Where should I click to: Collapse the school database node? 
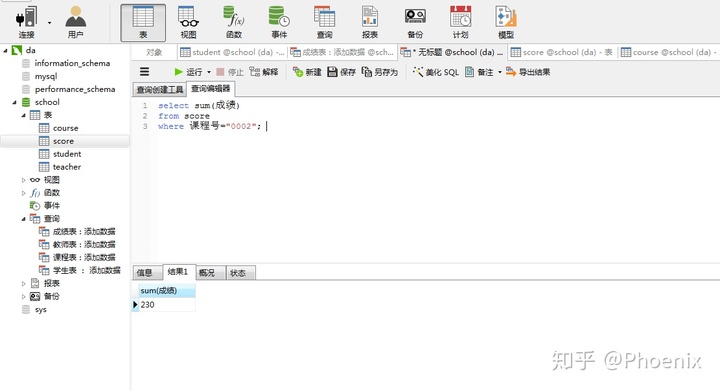click(14, 102)
